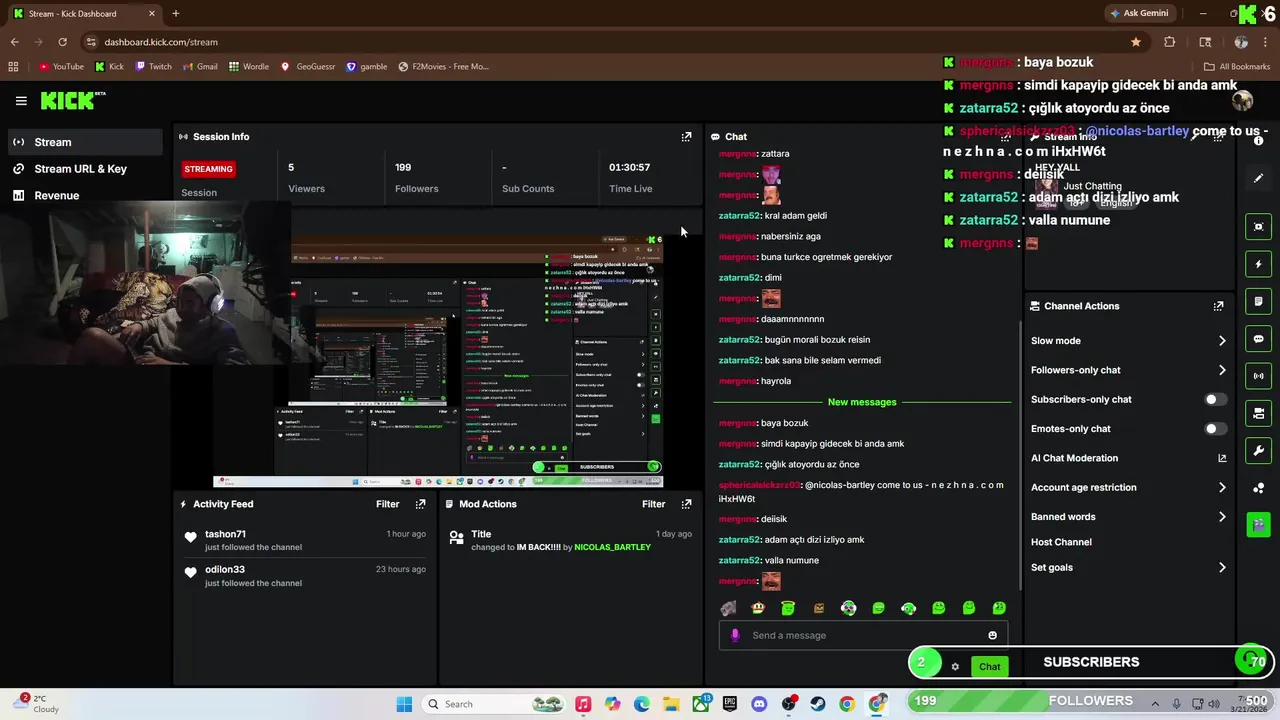Open Steam from the taskbar

pos(818,704)
